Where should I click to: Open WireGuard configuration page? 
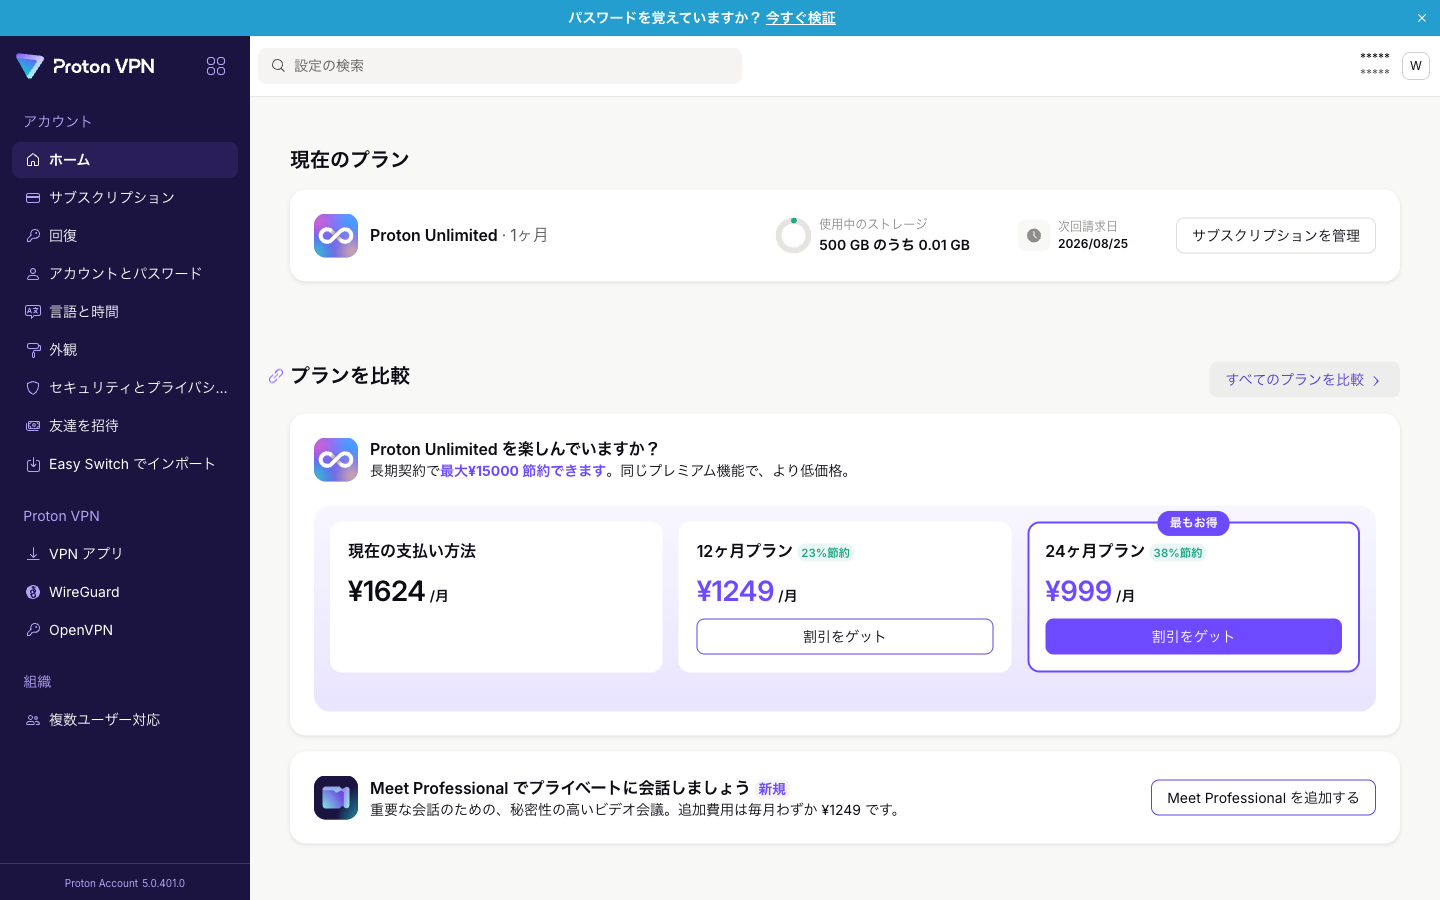125,592
